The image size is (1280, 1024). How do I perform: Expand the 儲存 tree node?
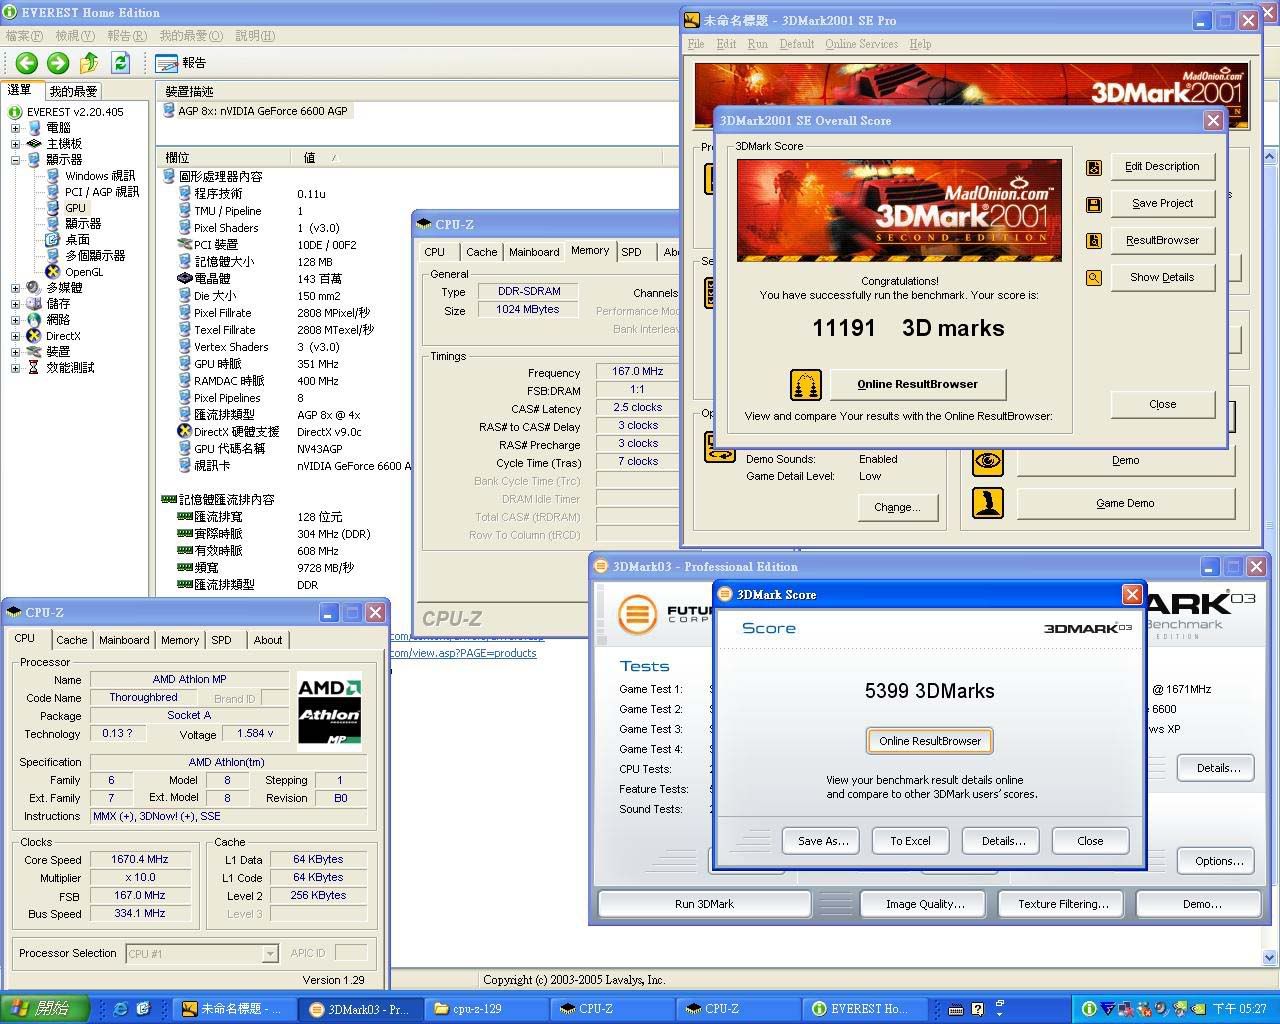pos(16,304)
